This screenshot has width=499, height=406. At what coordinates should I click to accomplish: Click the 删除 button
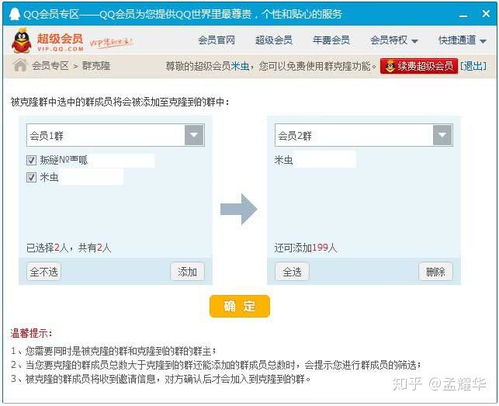435,272
